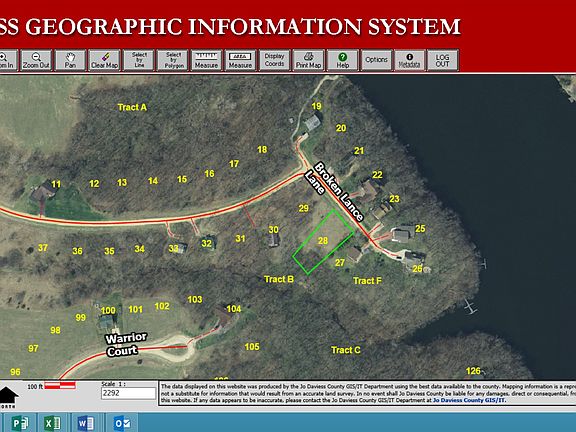
Task: Open Publisher from the taskbar
Action: pyautogui.click(x=19, y=424)
